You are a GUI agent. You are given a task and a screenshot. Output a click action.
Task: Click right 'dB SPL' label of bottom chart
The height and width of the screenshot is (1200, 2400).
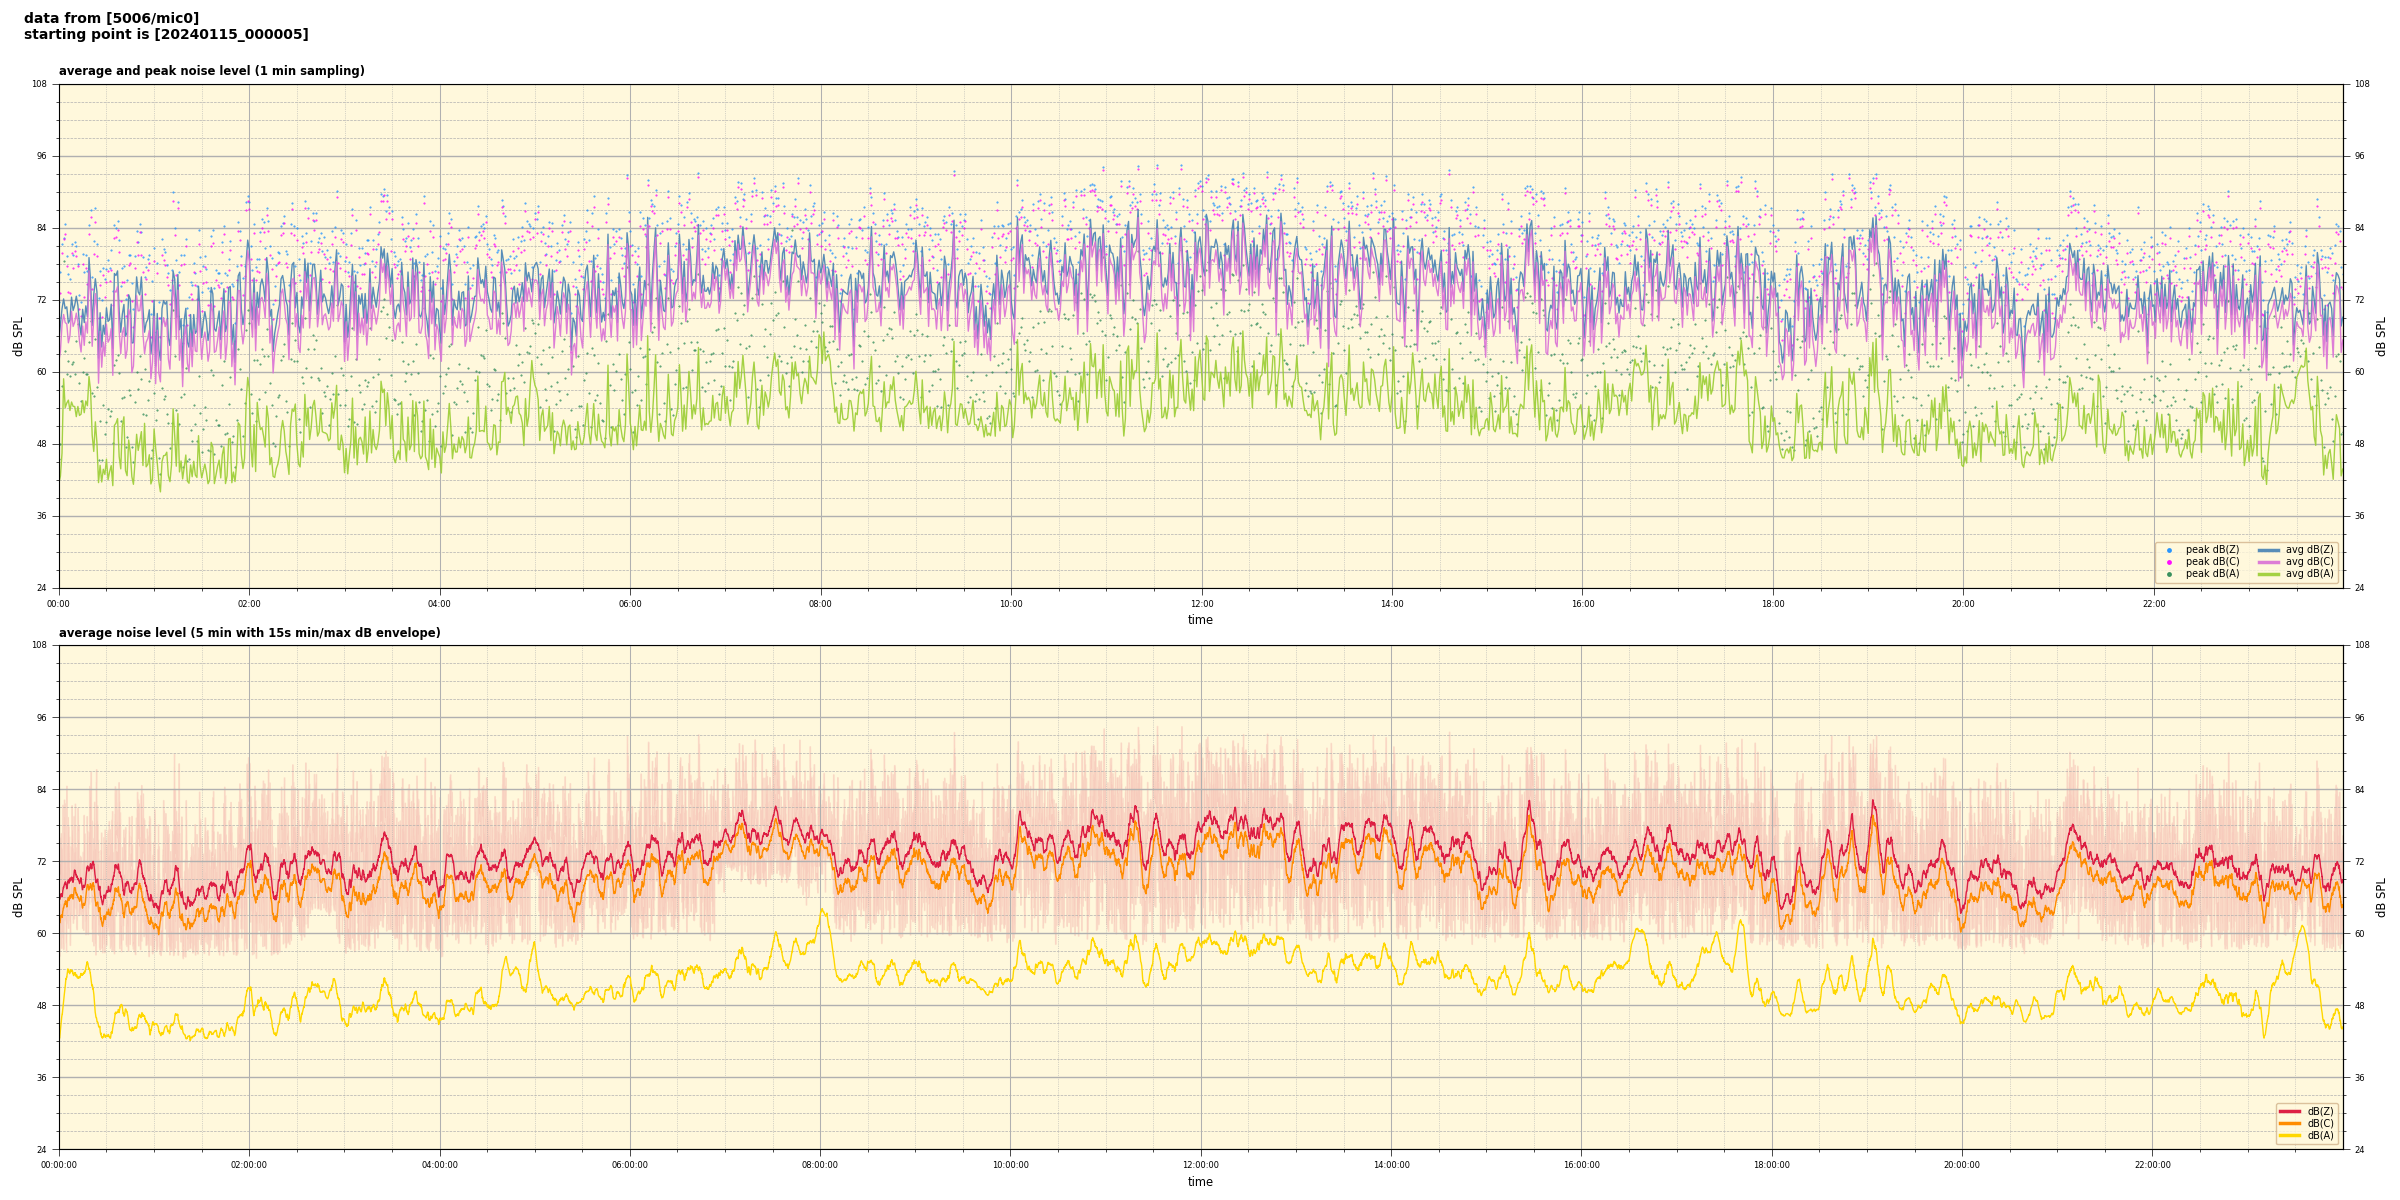tap(2381, 897)
